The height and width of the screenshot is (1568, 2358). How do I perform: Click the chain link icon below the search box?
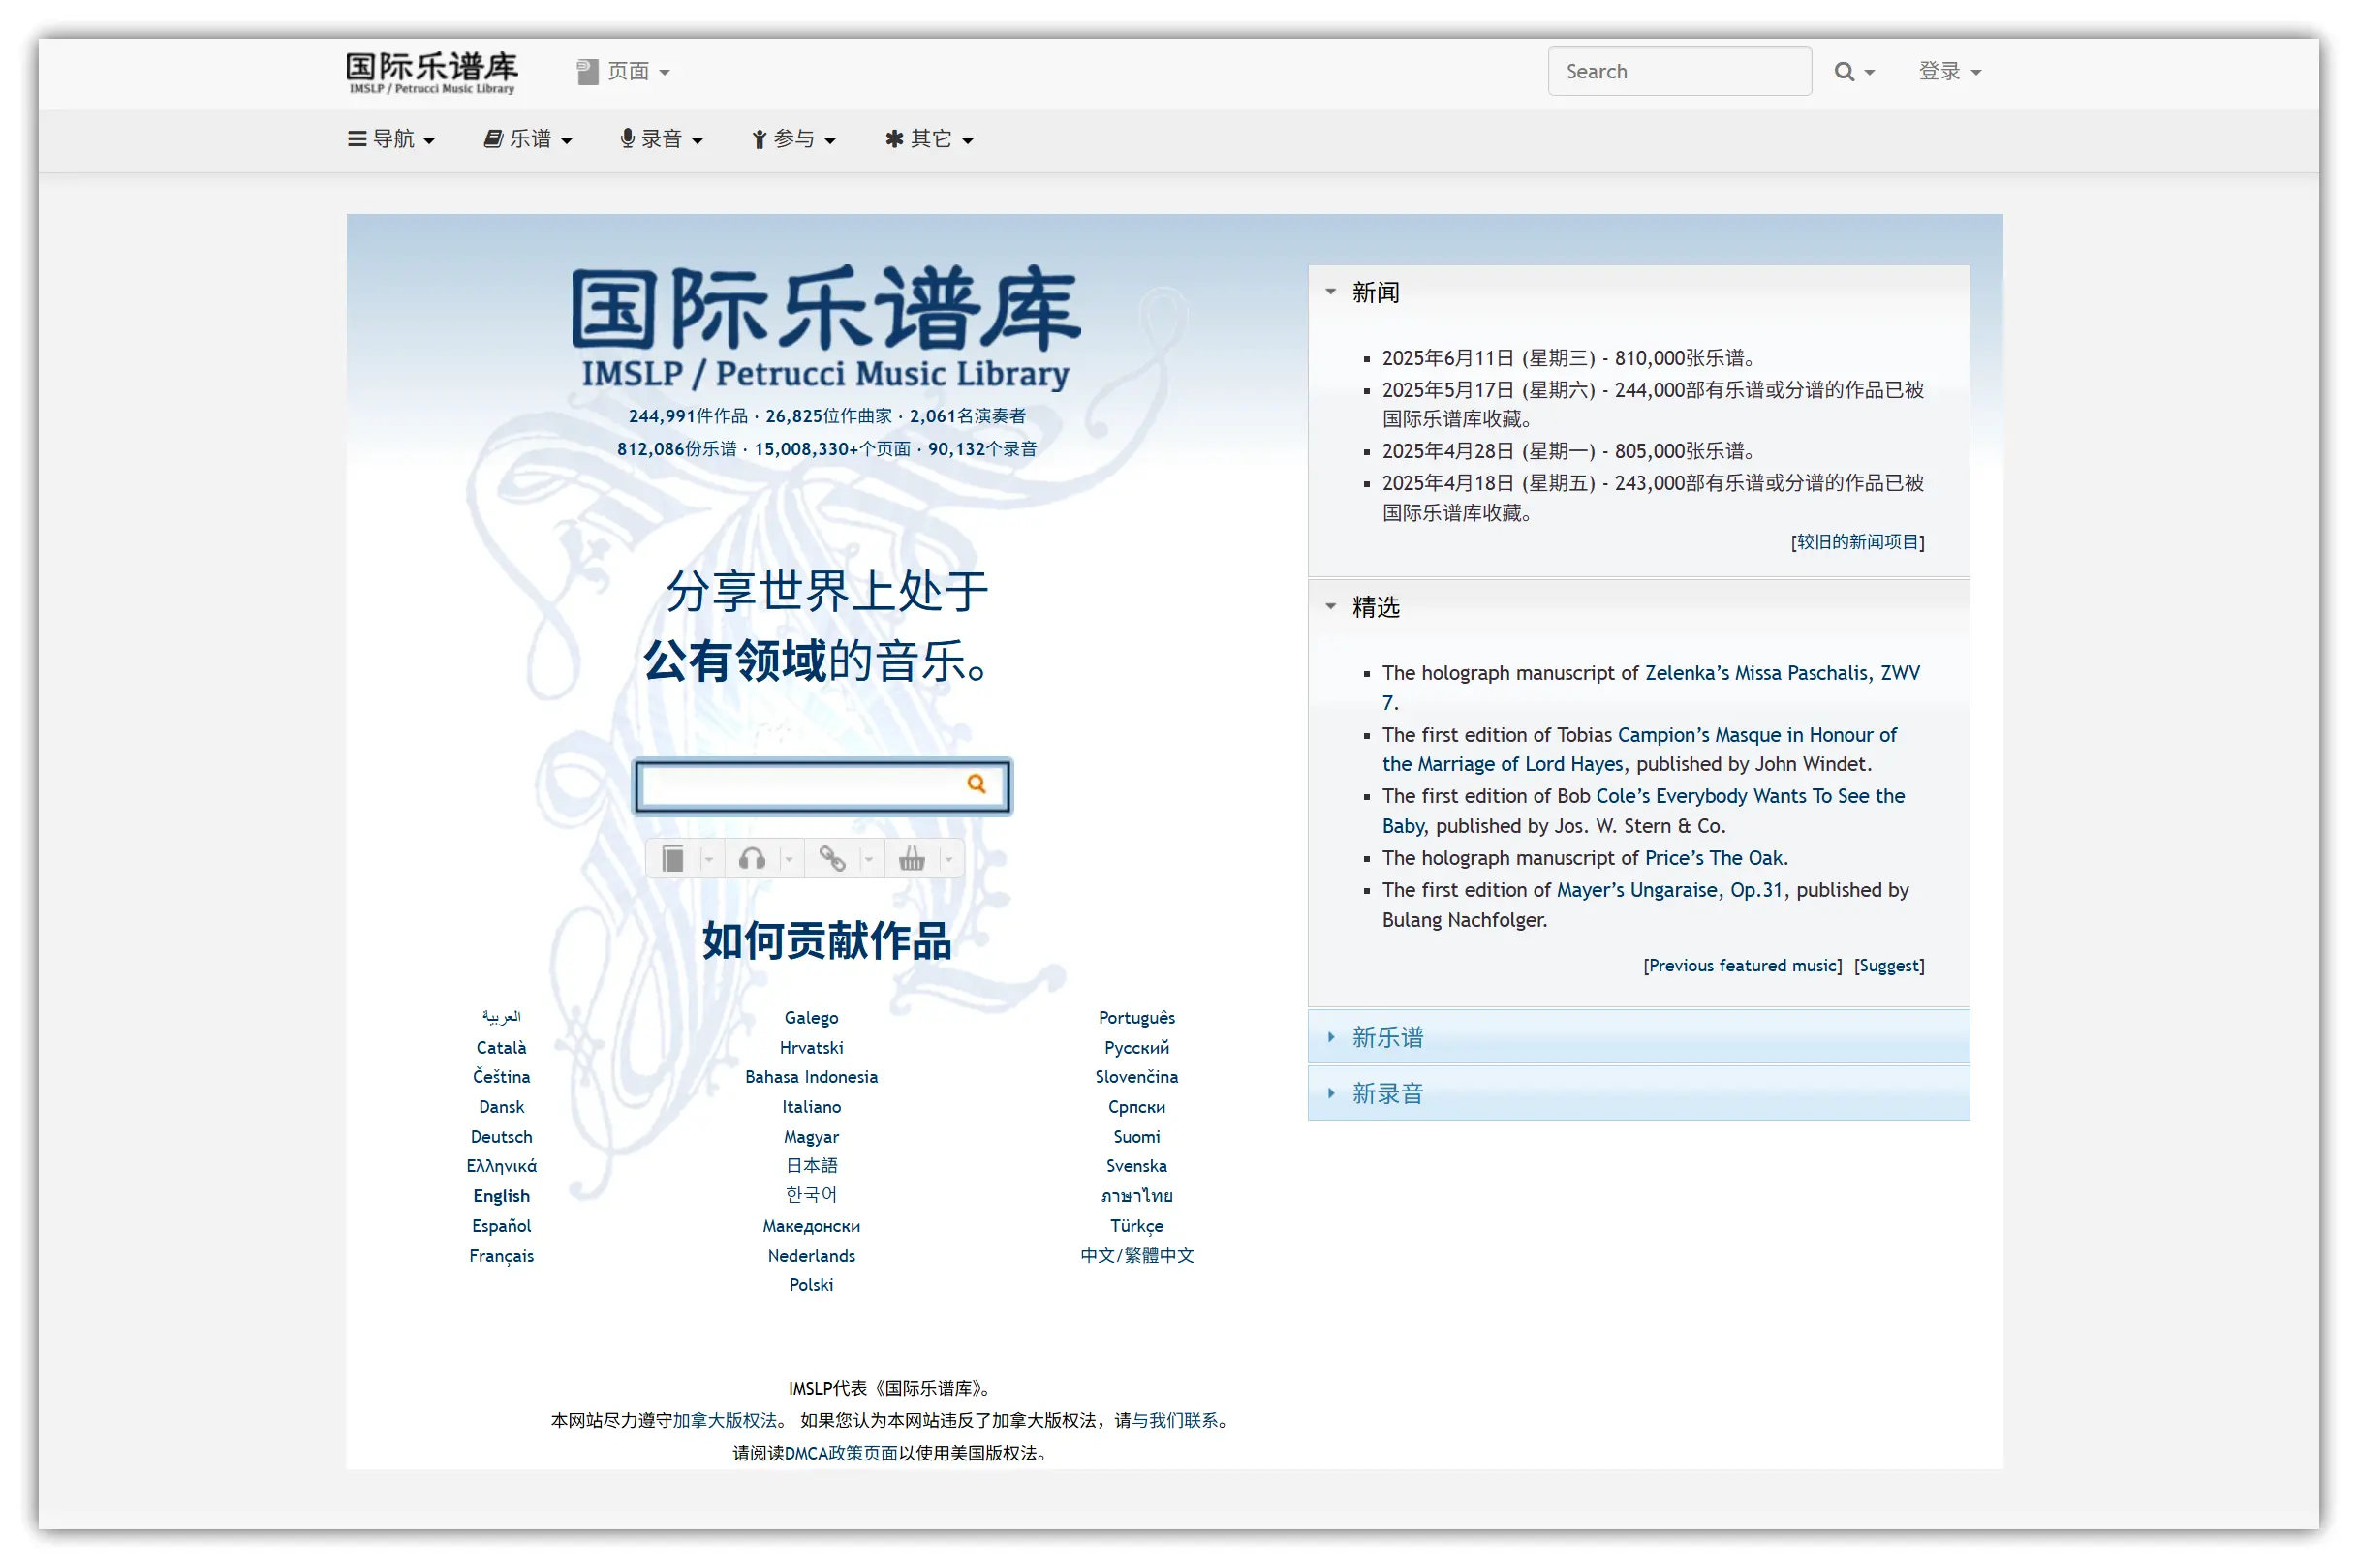coord(832,859)
